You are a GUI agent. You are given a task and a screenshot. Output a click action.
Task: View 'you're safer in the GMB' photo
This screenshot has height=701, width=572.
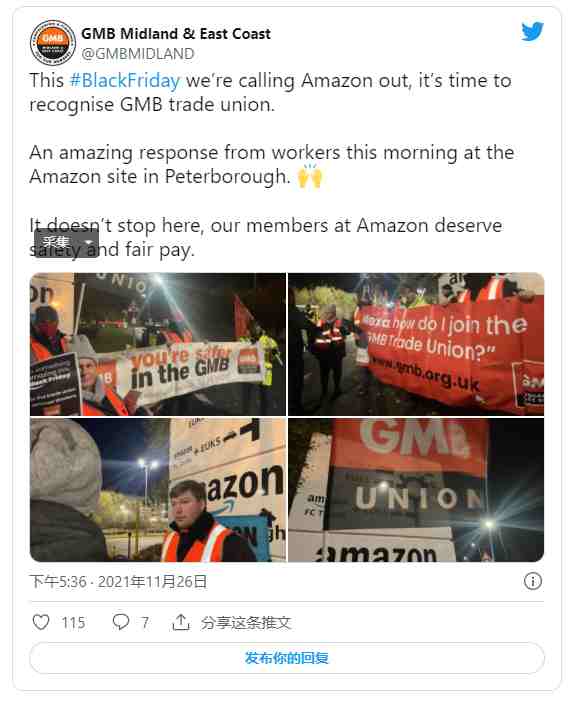[158, 344]
